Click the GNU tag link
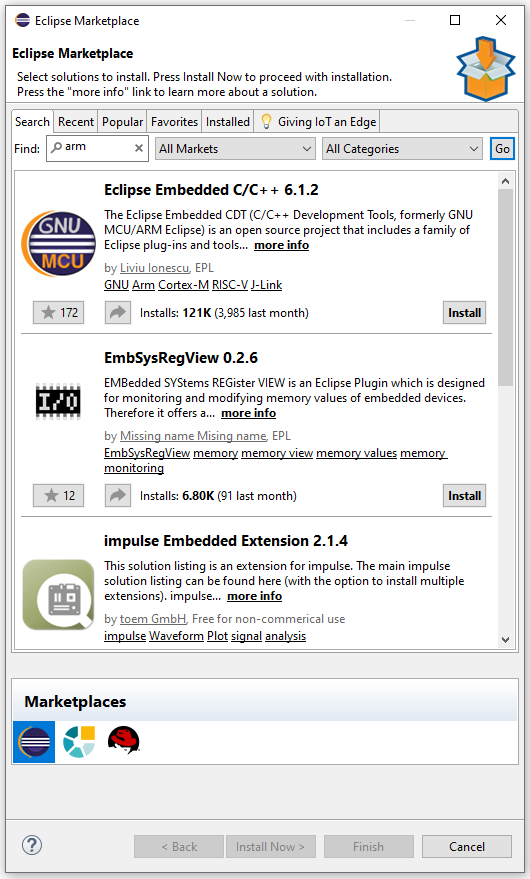Screen dimensions: 530x879 pyautogui.click(x=117, y=285)
